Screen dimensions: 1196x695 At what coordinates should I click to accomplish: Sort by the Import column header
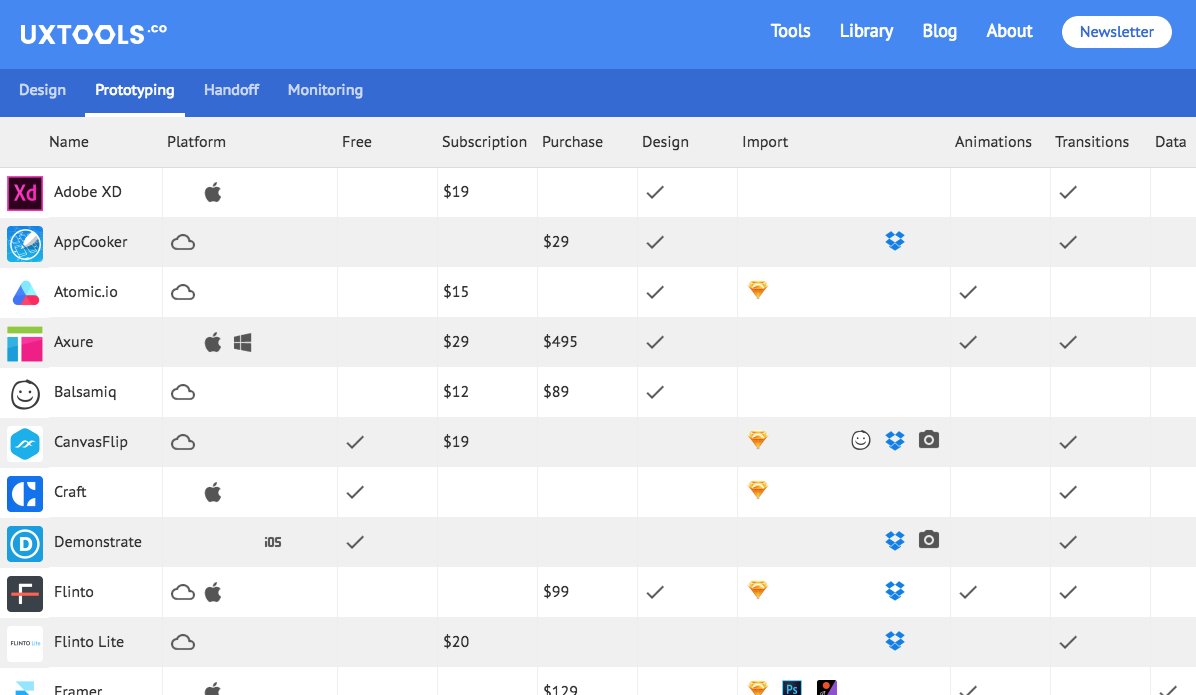[x=764, y=142]
